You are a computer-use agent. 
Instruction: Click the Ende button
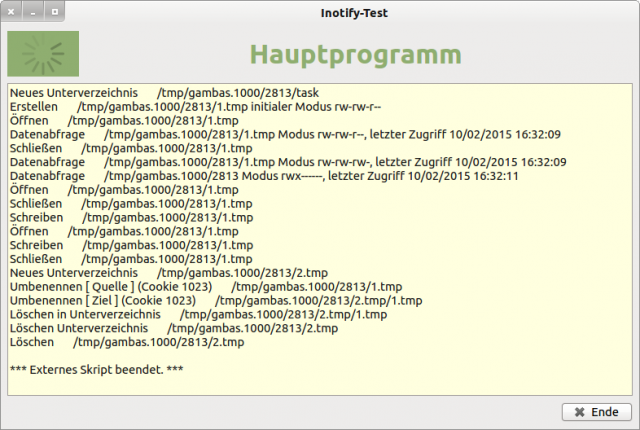tap(597, 411)
